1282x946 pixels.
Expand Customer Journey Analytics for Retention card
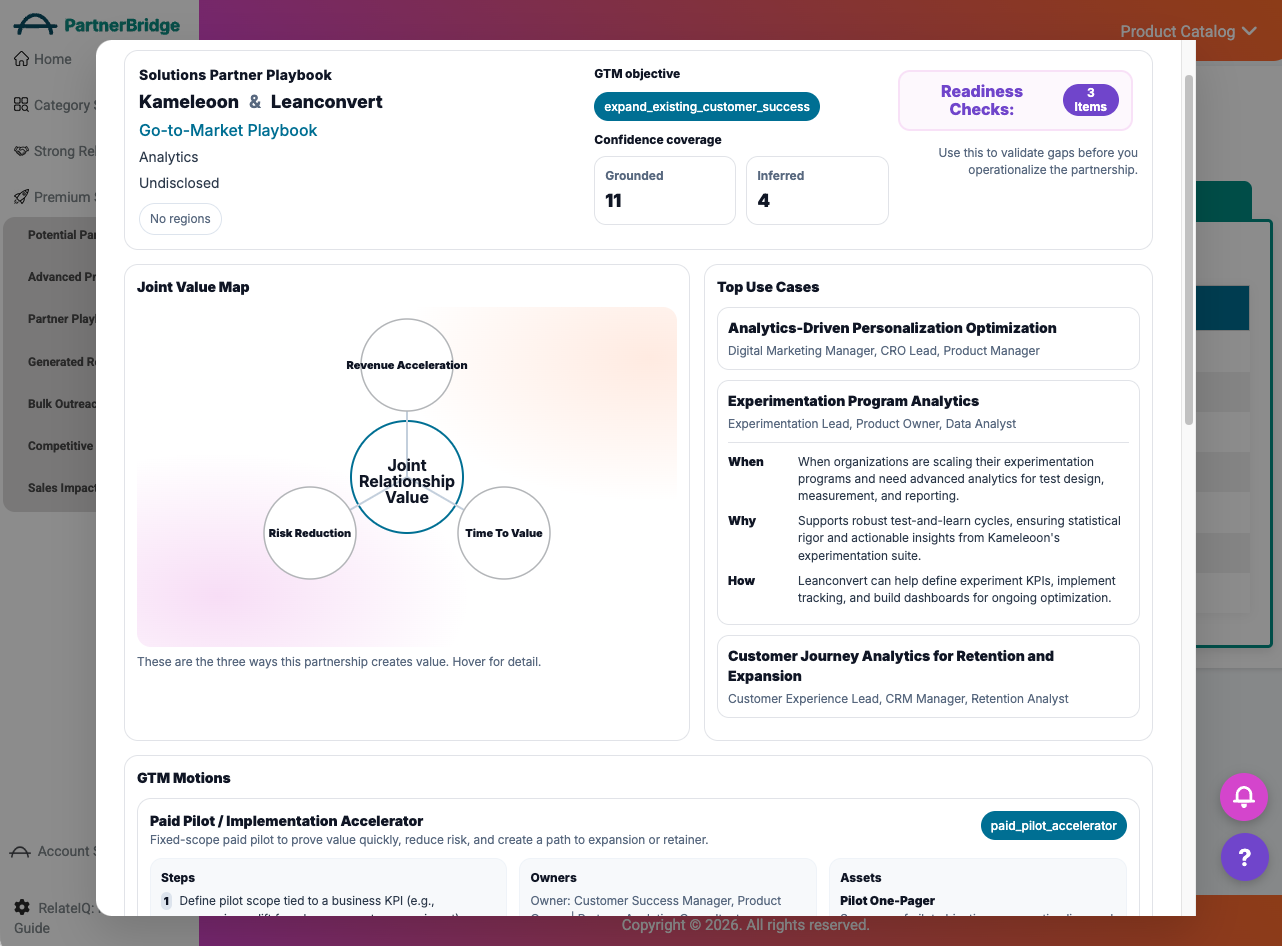[928, 676]
